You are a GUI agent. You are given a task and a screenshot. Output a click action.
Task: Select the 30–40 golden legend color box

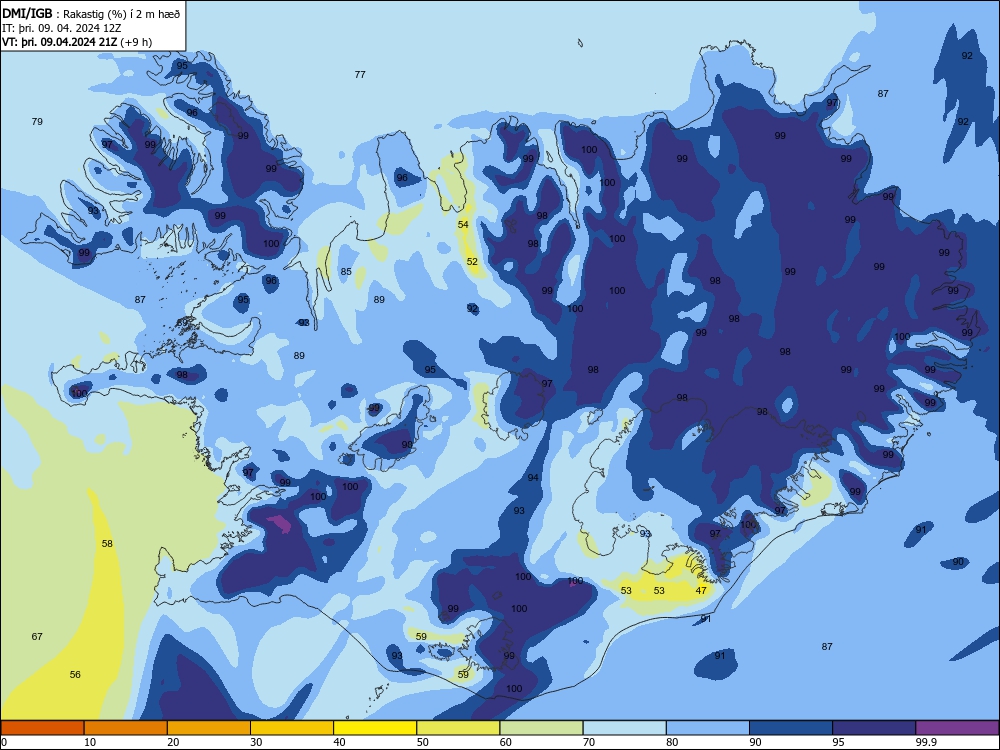click(292, 728)
